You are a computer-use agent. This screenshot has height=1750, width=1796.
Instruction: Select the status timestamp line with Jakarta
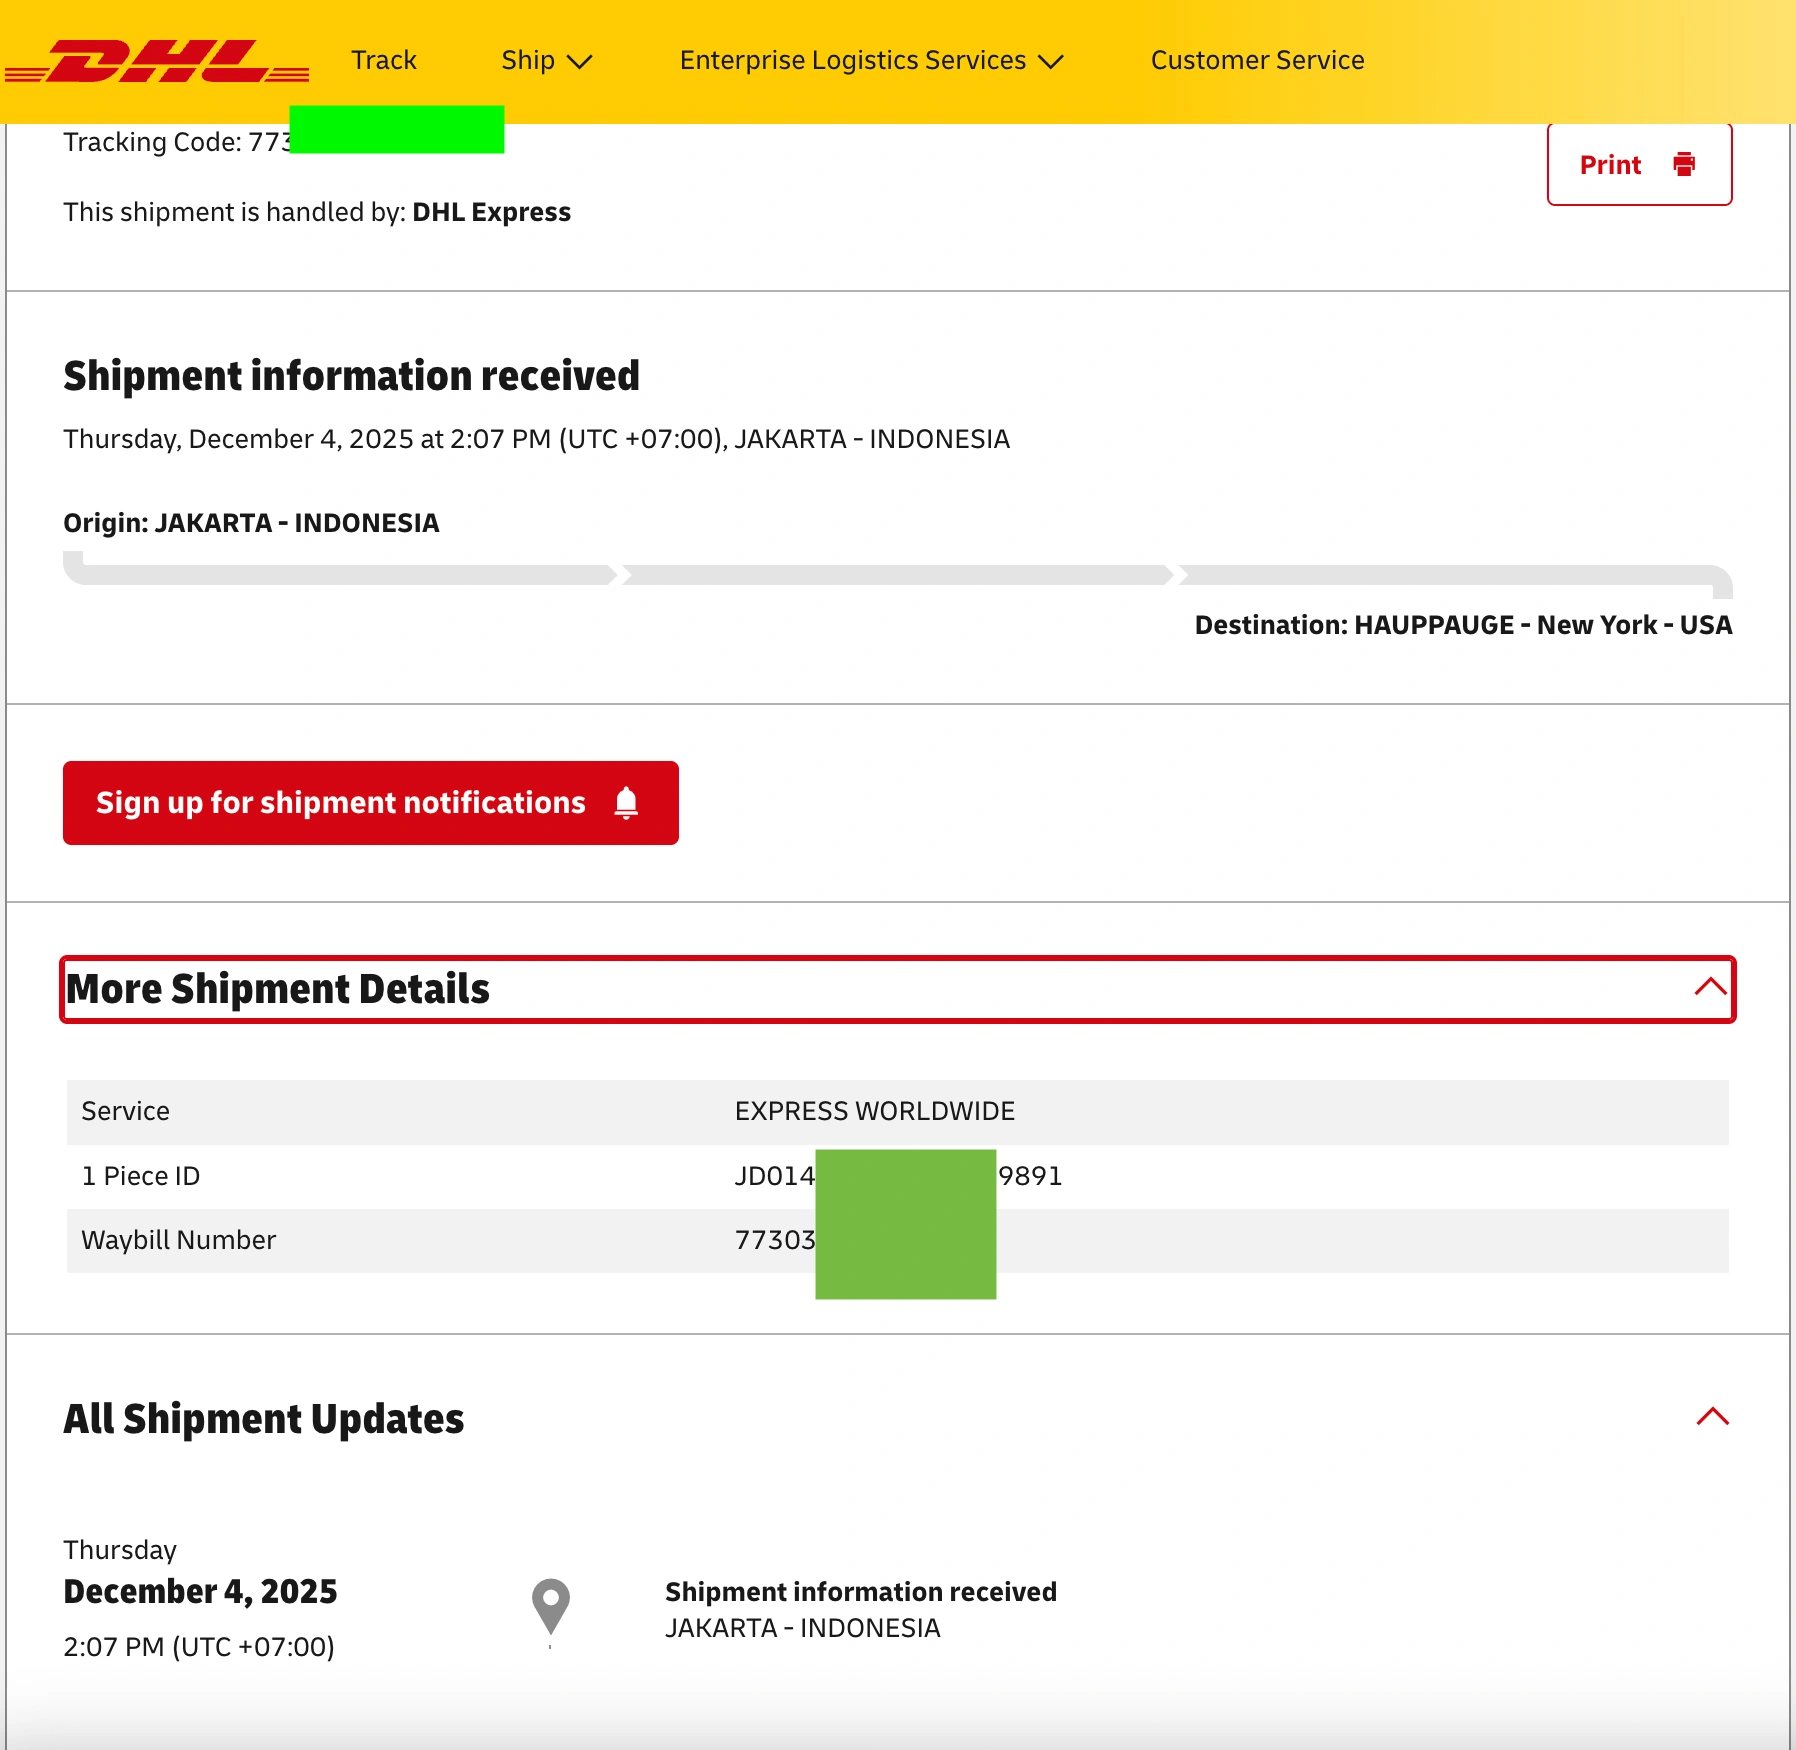pos(537,439)
